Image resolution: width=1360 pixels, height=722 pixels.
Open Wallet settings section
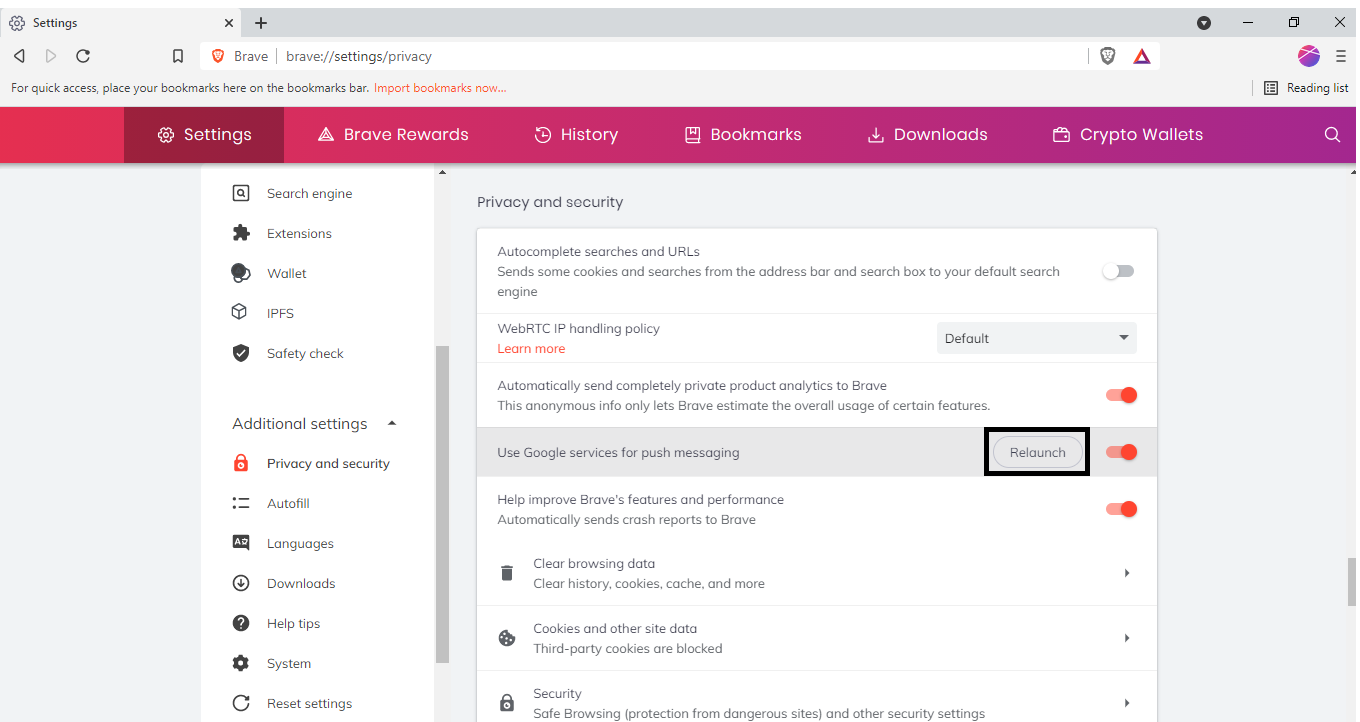click(x=286, y=274)
